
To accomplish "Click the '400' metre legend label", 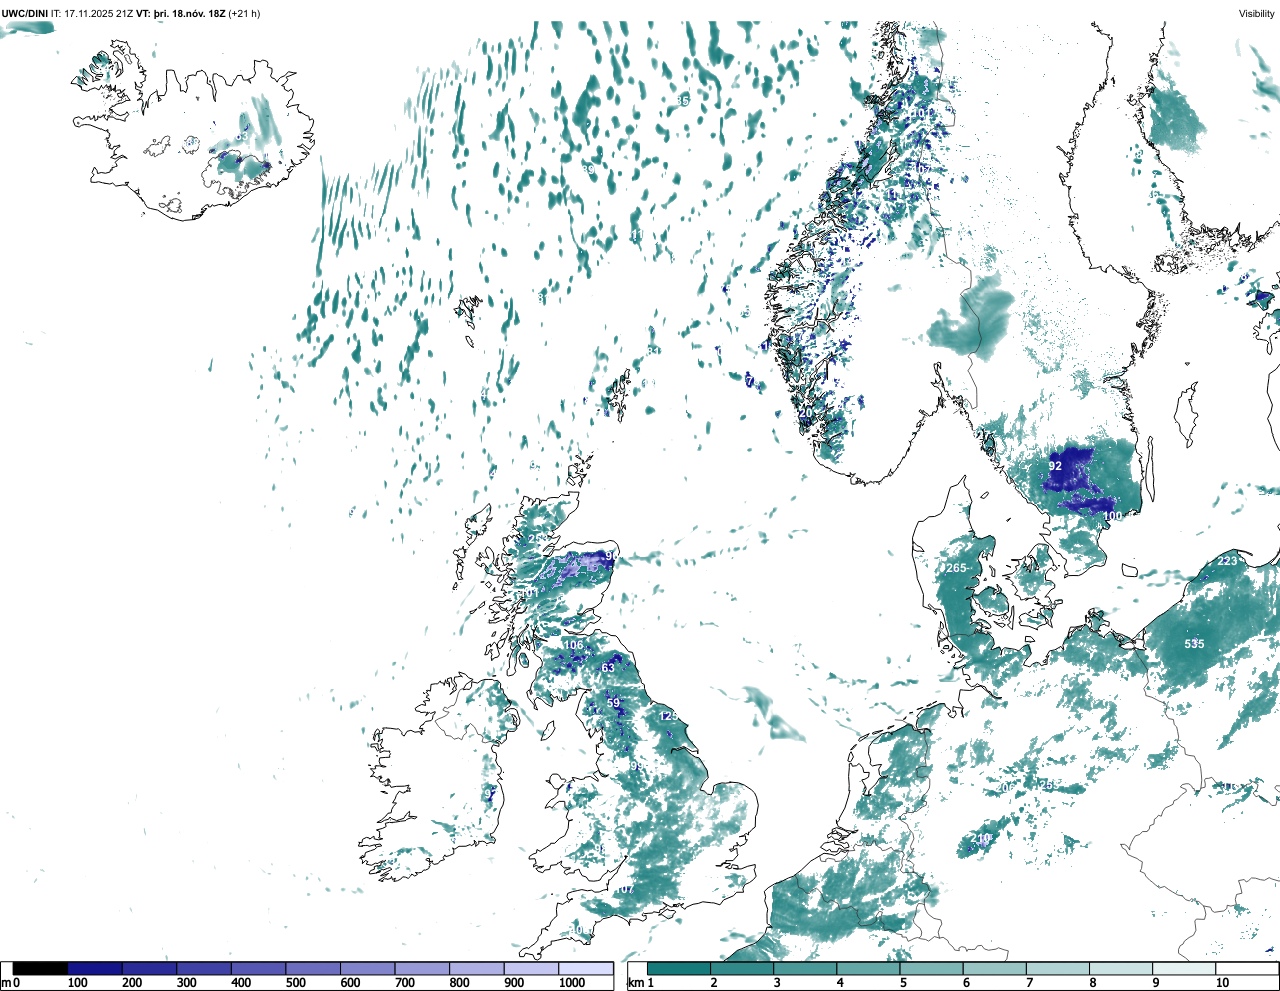I will pyautogui.click(x=241, y=983).
